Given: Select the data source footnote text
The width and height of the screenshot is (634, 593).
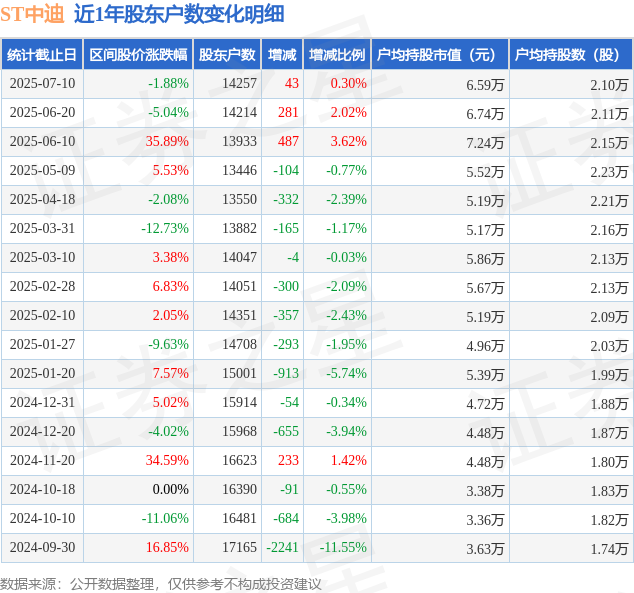Looking at the screenshot, I should pos(161,584).
